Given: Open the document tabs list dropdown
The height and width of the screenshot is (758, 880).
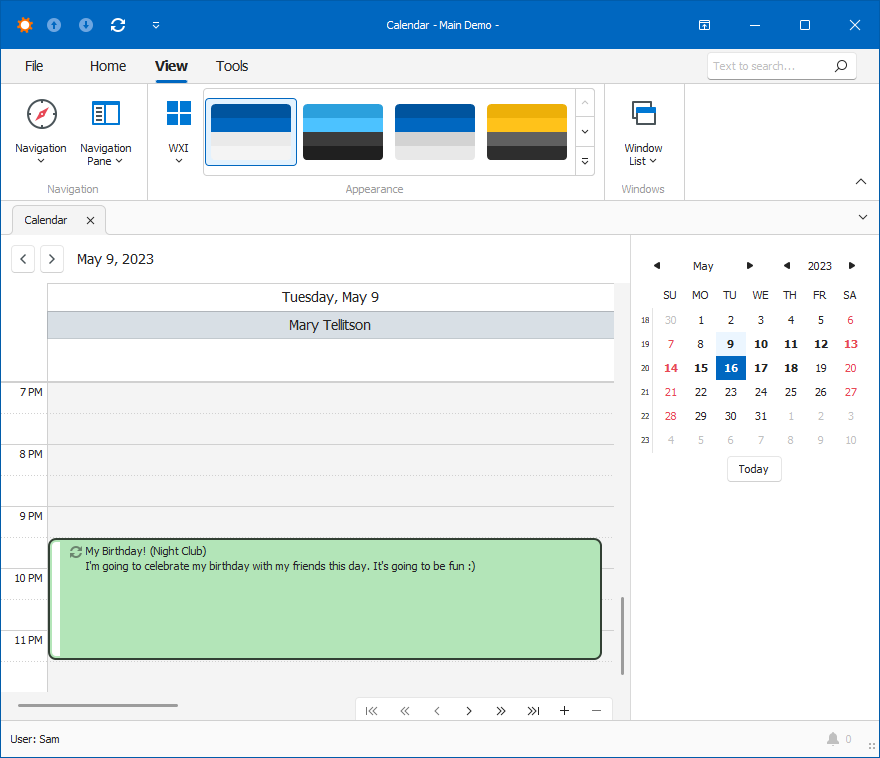Looking at the screenshot, I should click(863, 217).
